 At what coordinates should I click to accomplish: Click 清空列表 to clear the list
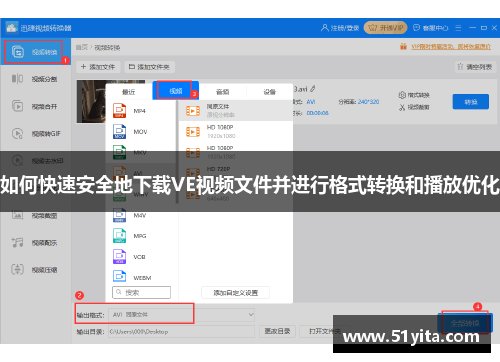point(475,67)
